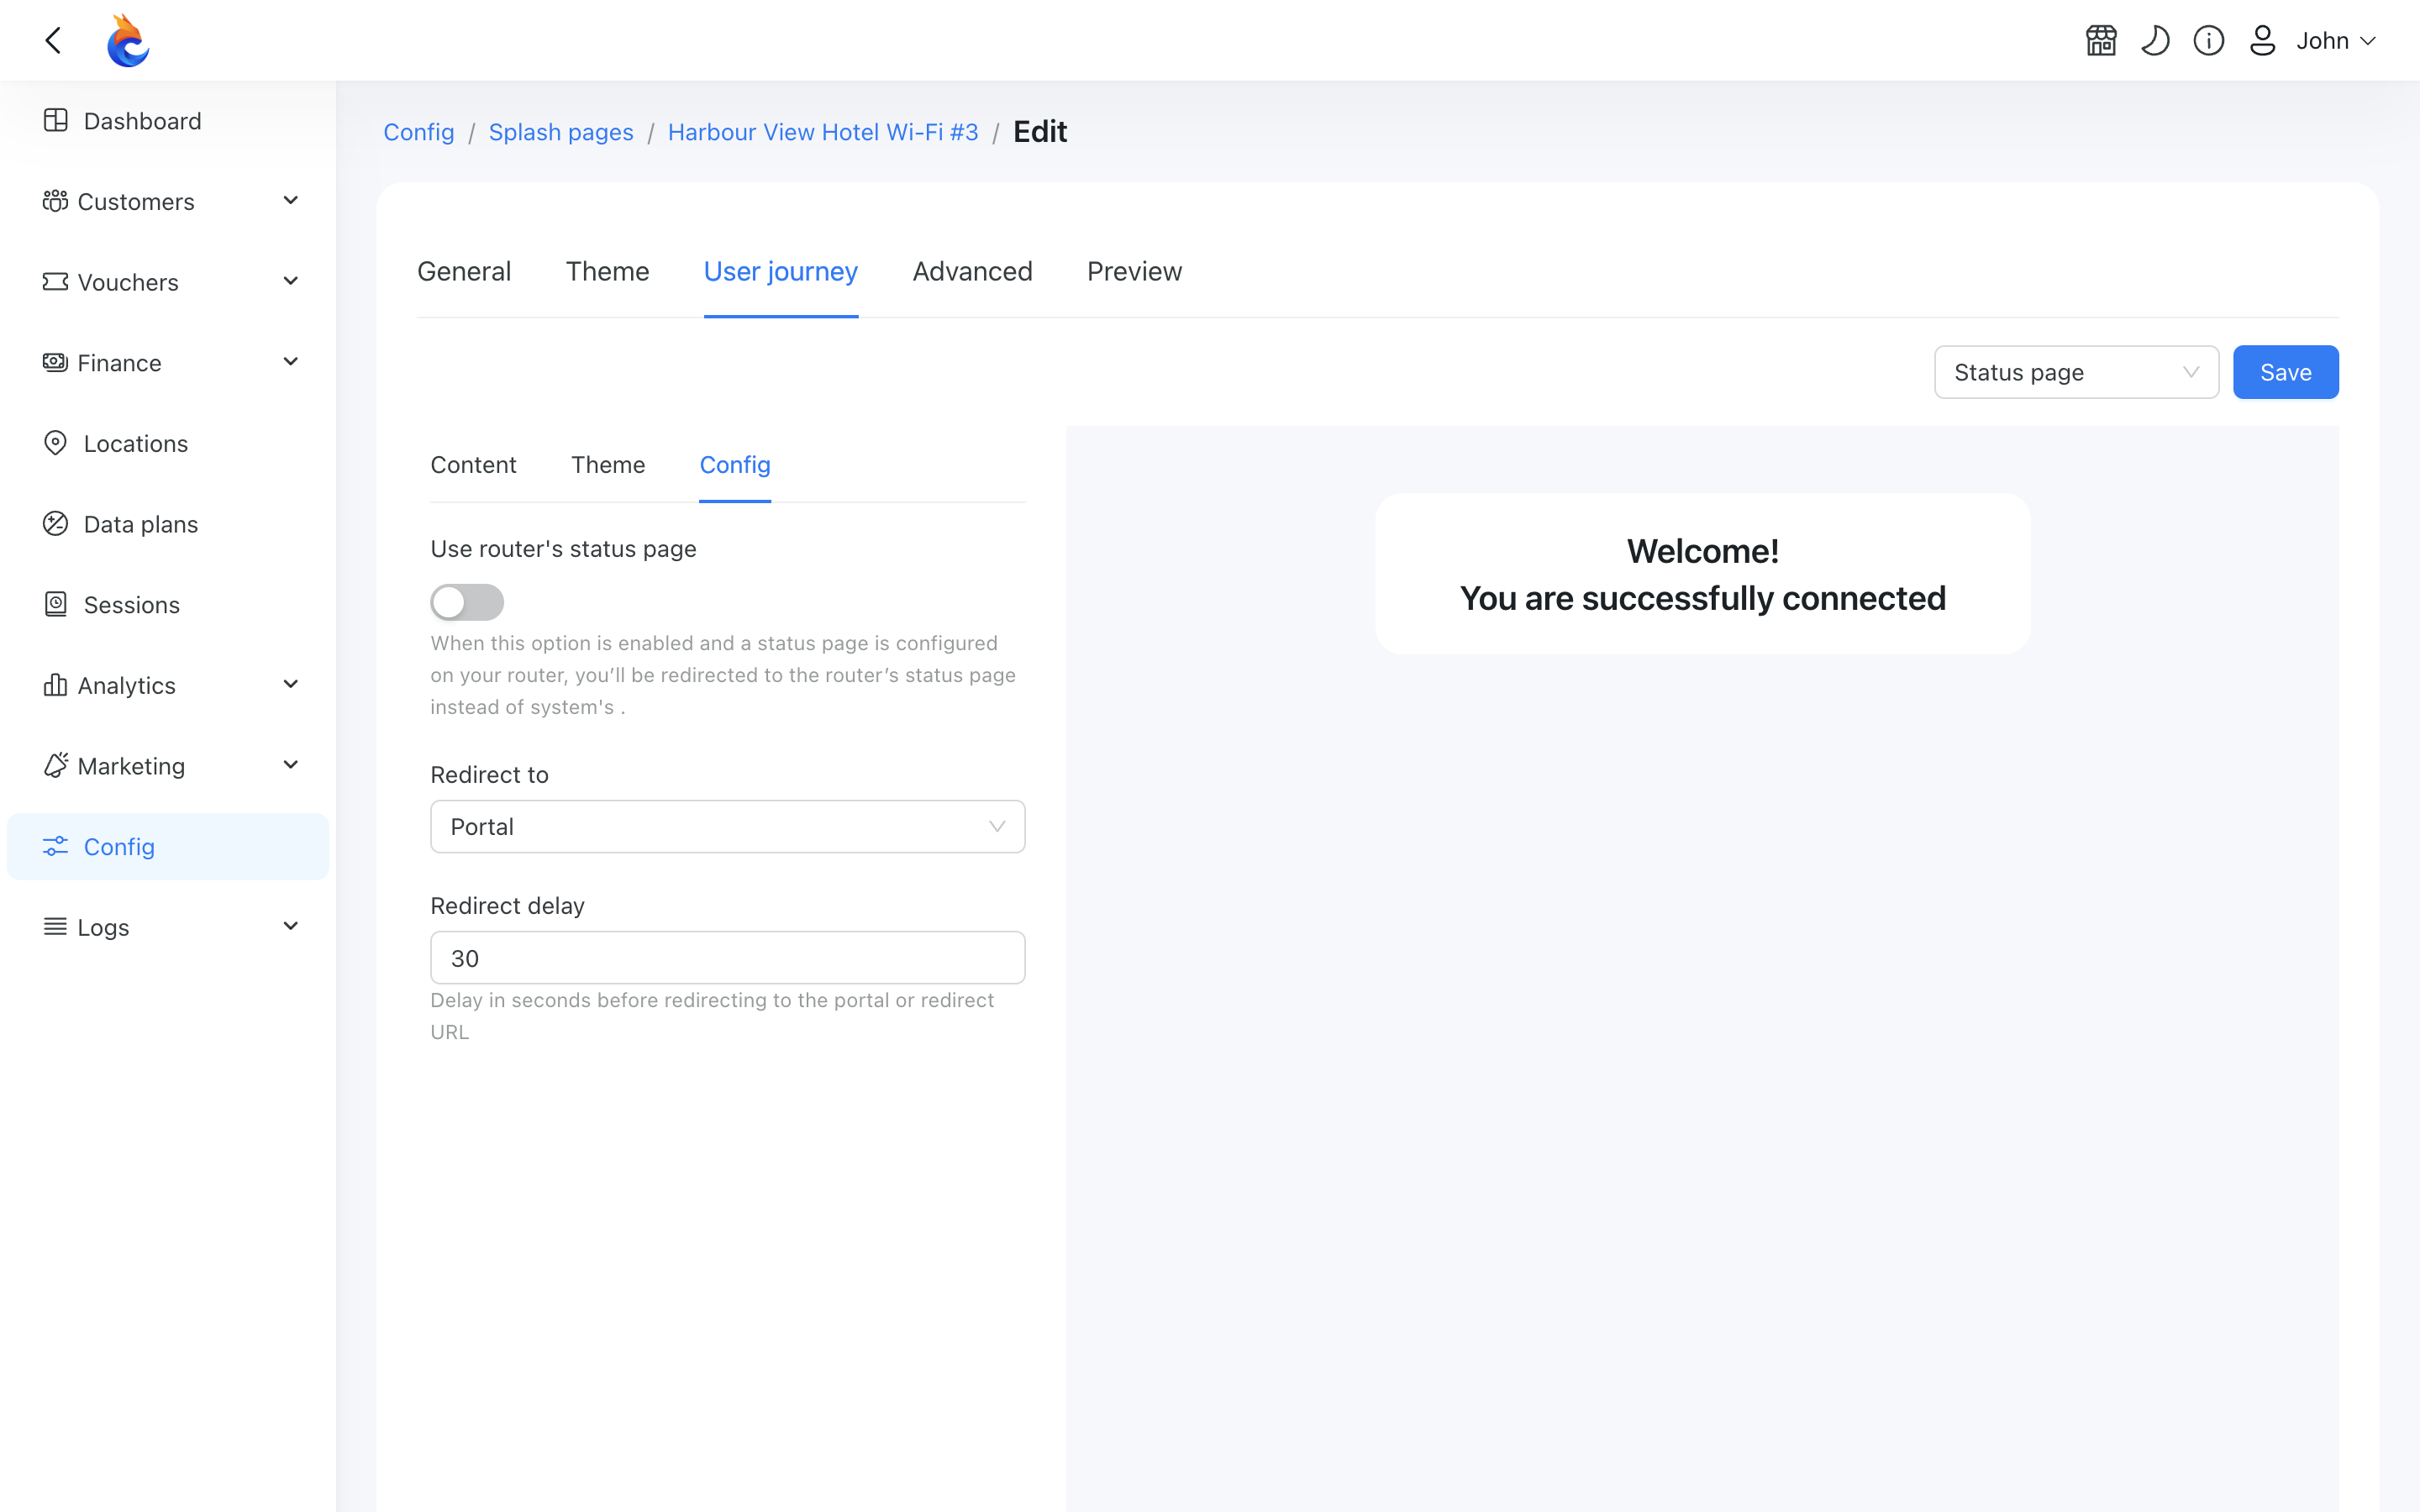Select the Content sub-tab

tap(473, 465)
